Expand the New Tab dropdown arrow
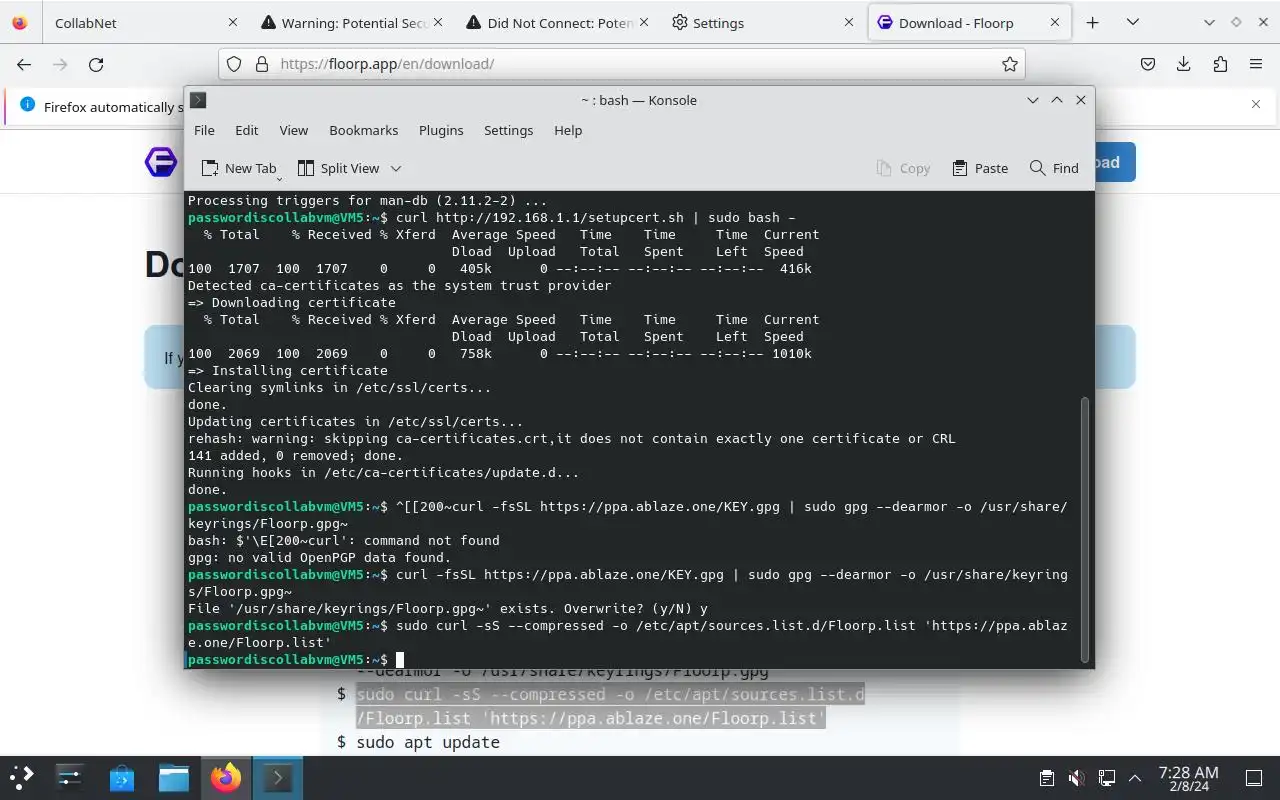The width and height of the screenshot is (1280, 800). (x=279, y=177)
